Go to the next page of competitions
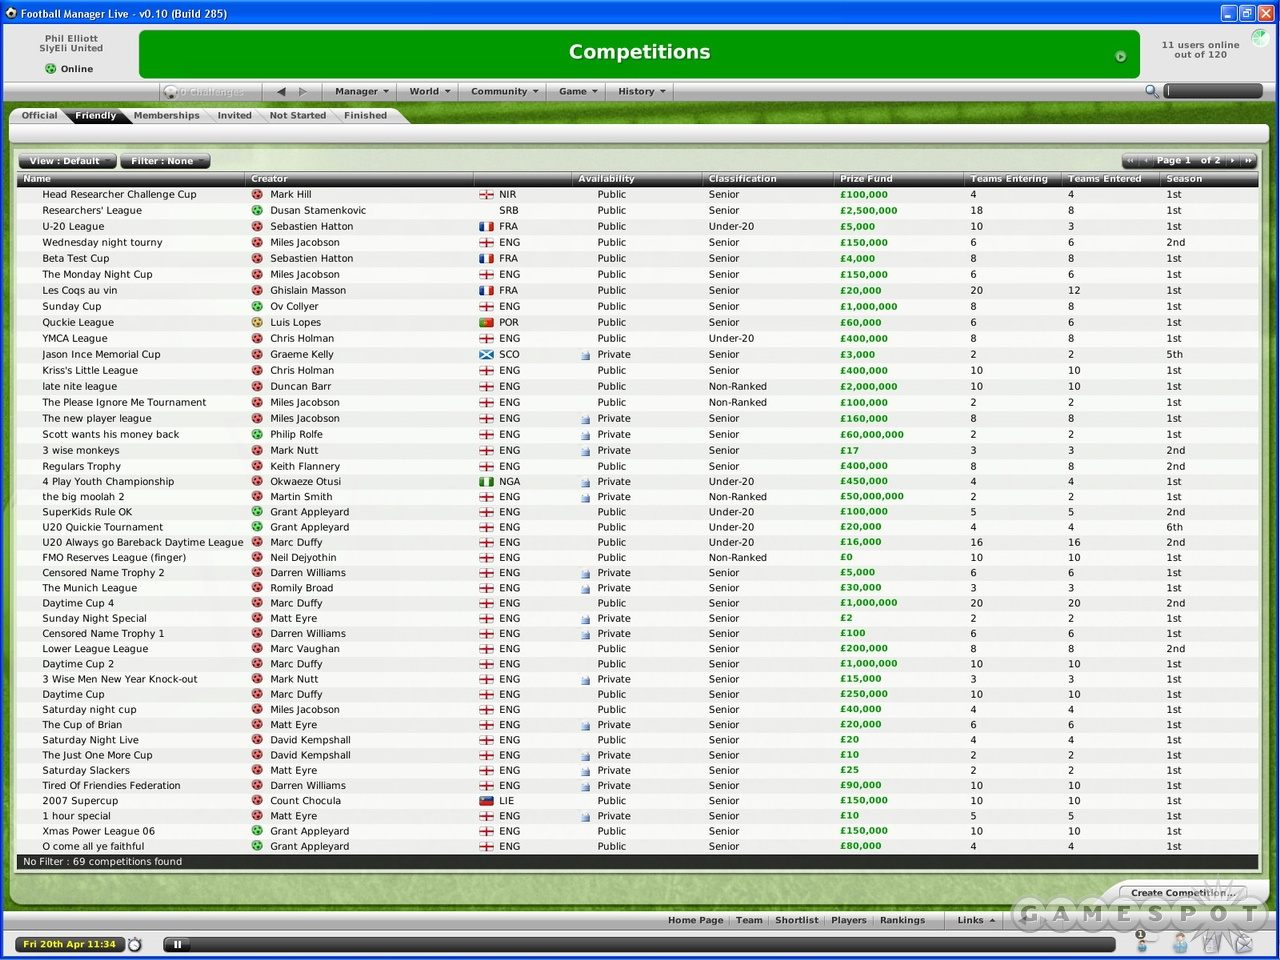 point(1233,161)
